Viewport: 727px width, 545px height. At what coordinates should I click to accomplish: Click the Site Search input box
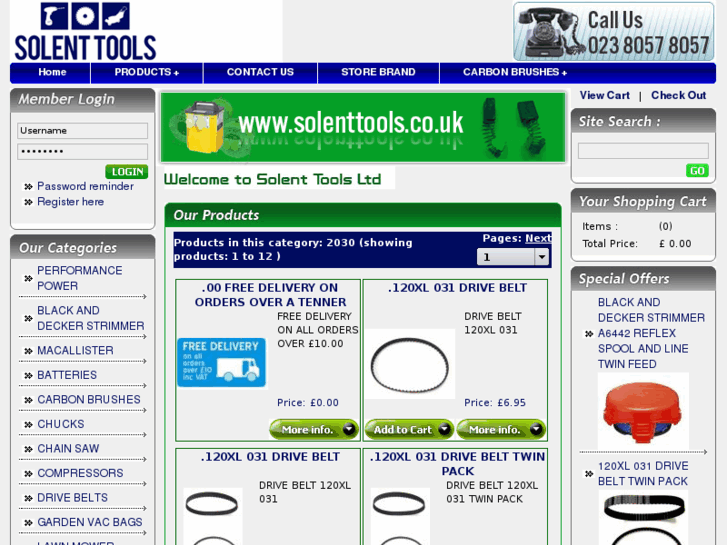(x=643, y=151)
